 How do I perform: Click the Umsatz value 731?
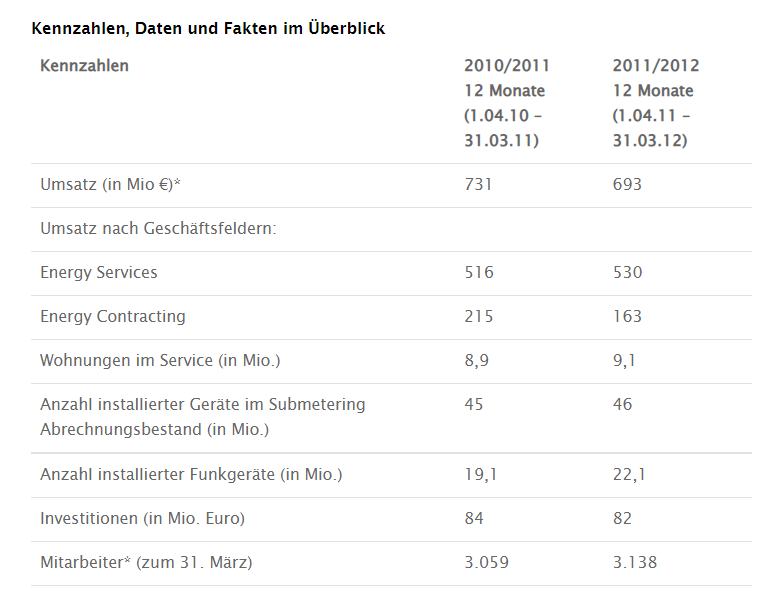[479, 185]
